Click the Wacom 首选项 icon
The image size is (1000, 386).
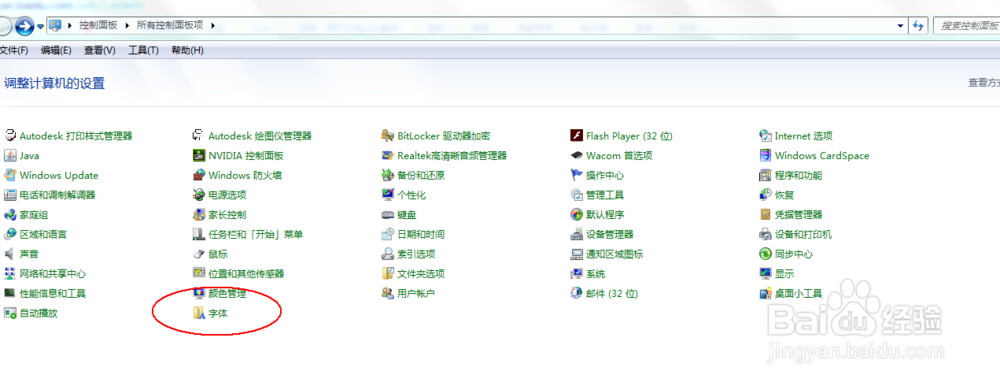(576, 155)
